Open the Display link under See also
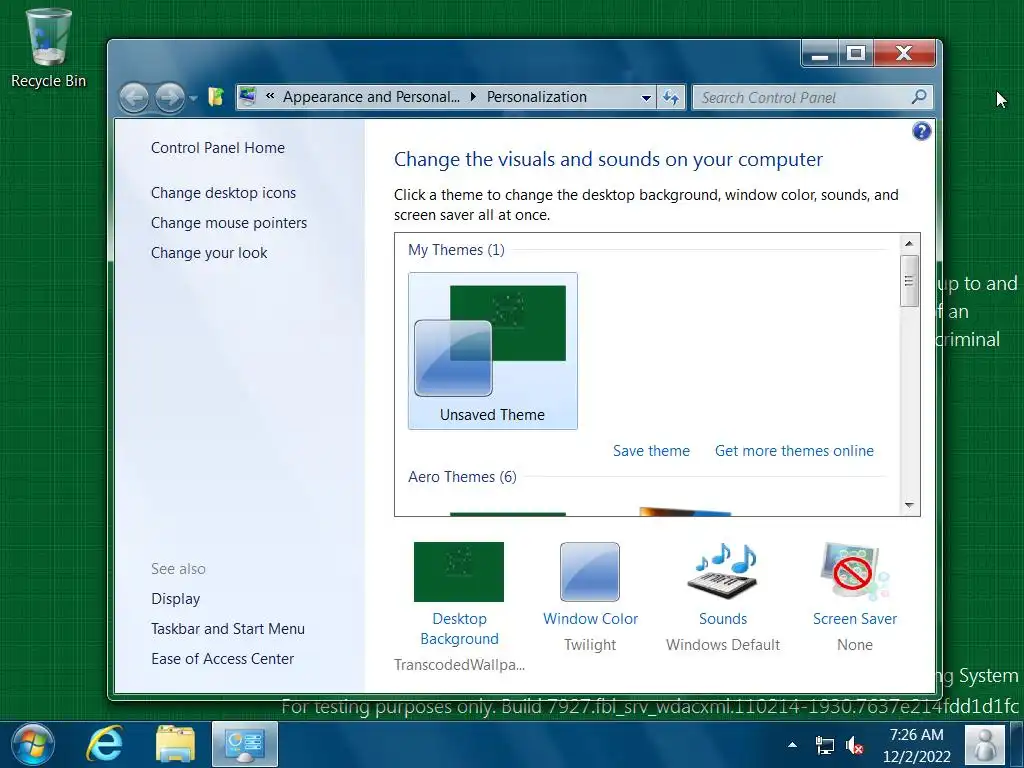 click(175, 599)
